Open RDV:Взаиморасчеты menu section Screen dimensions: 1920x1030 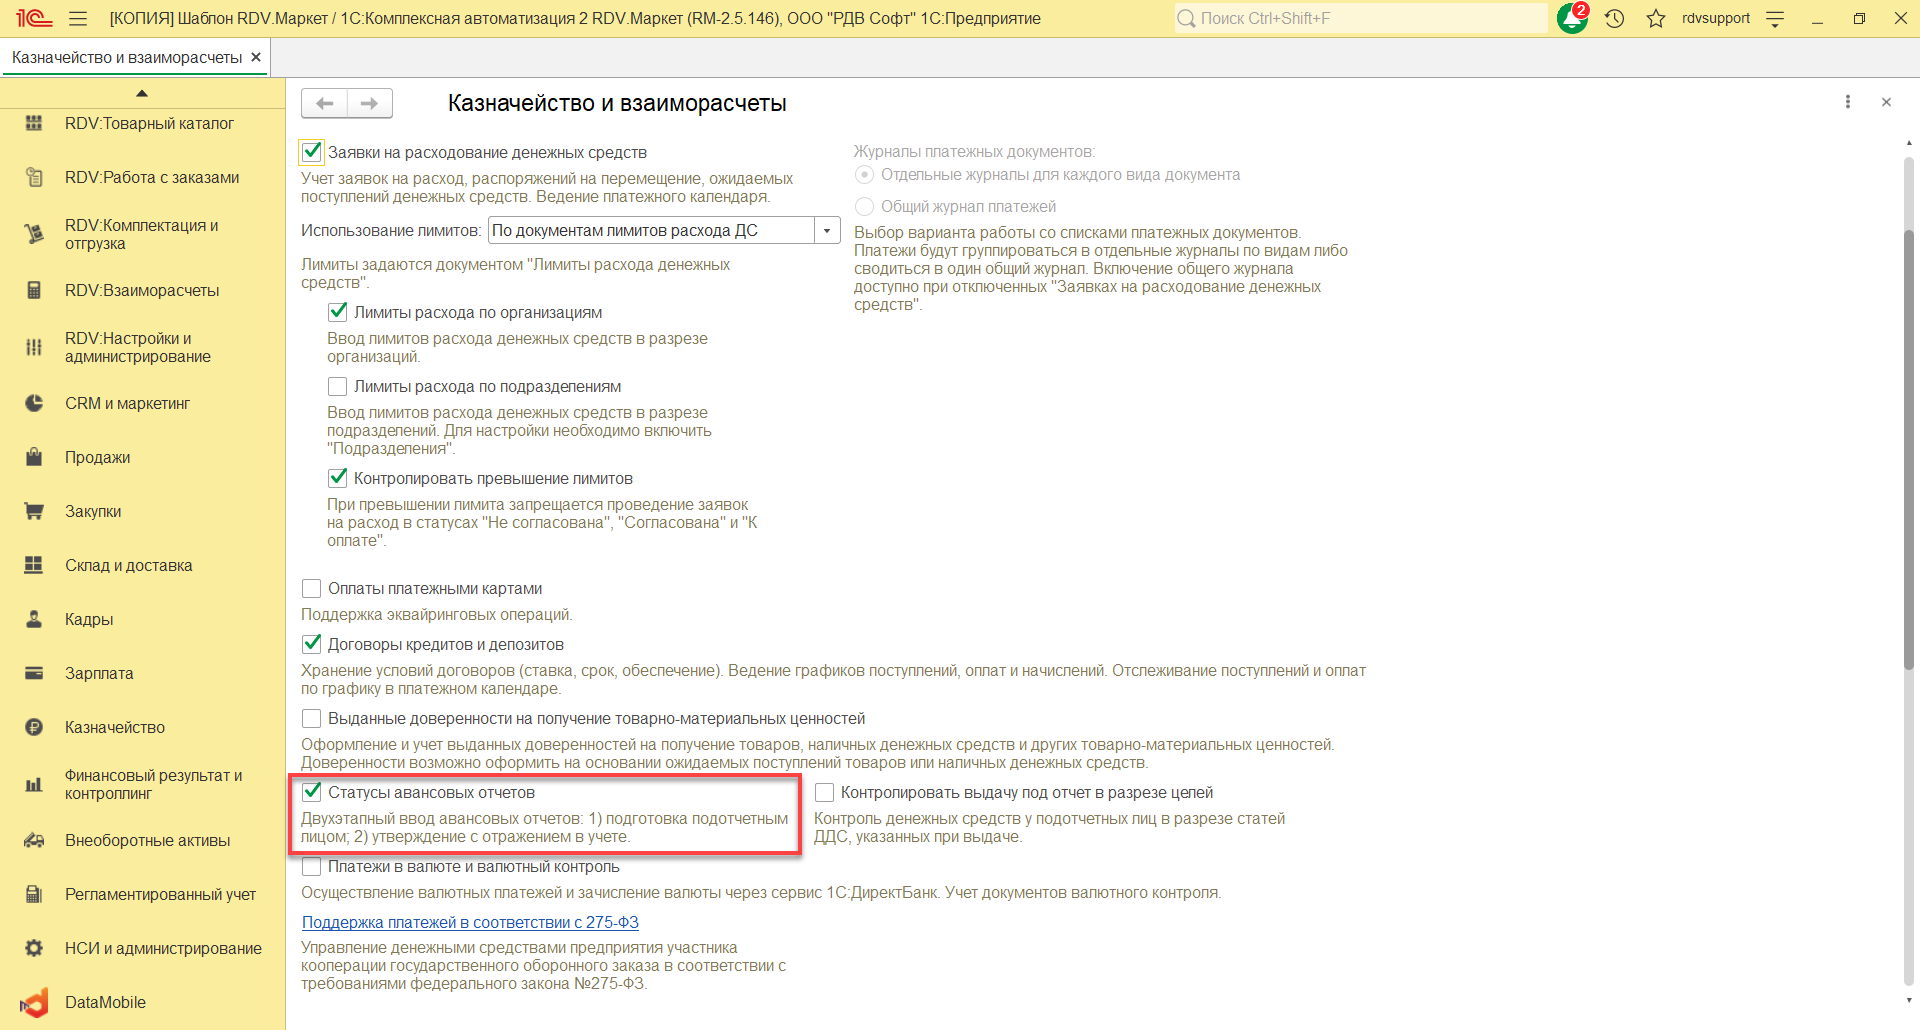[x=142, y=290]
